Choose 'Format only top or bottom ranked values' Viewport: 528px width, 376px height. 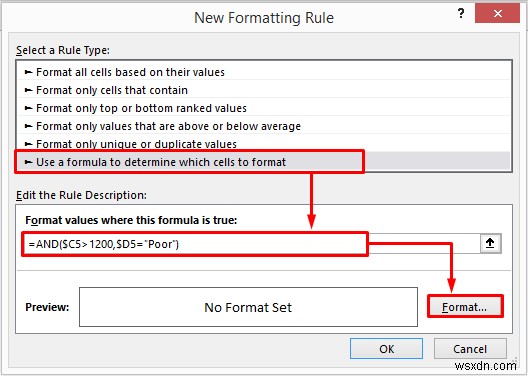[x=264, y=108]
